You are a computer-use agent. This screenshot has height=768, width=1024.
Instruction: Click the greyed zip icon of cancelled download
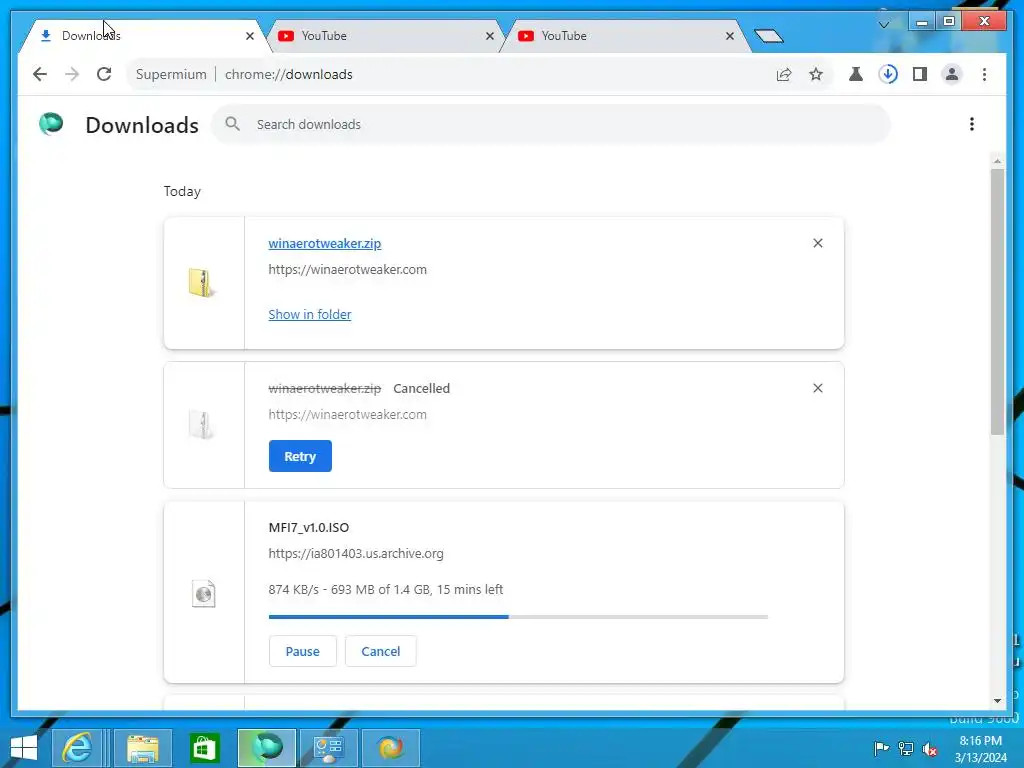click(x=201, y=424)
